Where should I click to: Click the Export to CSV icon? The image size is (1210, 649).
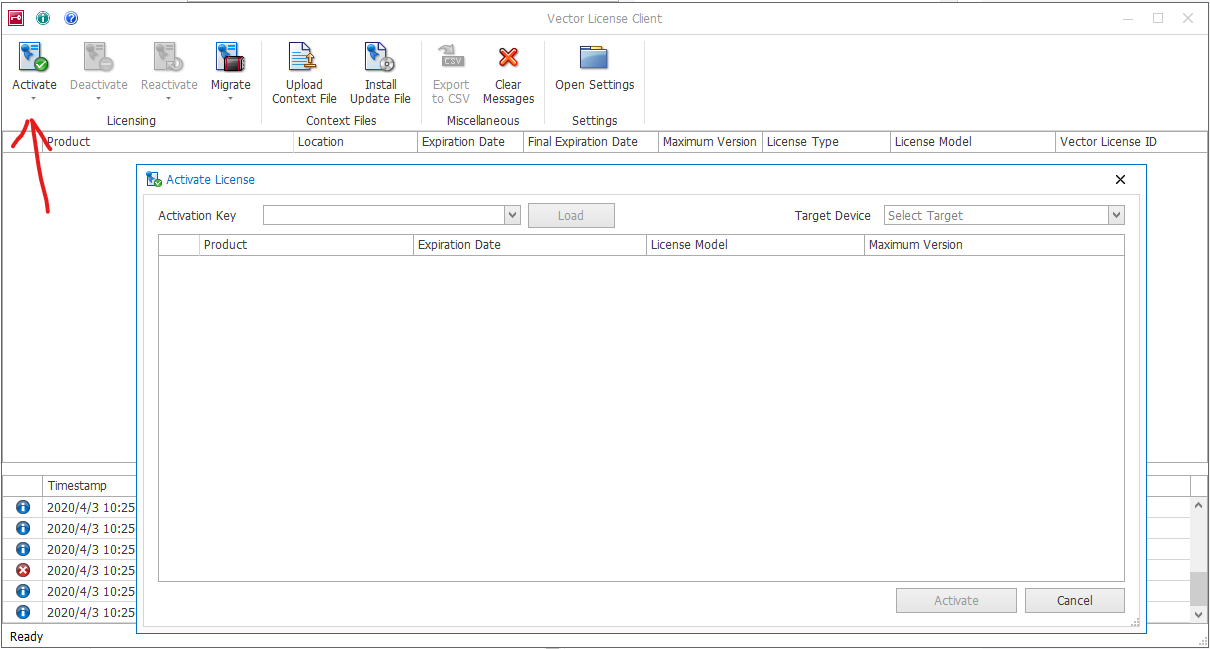(451, 57)
